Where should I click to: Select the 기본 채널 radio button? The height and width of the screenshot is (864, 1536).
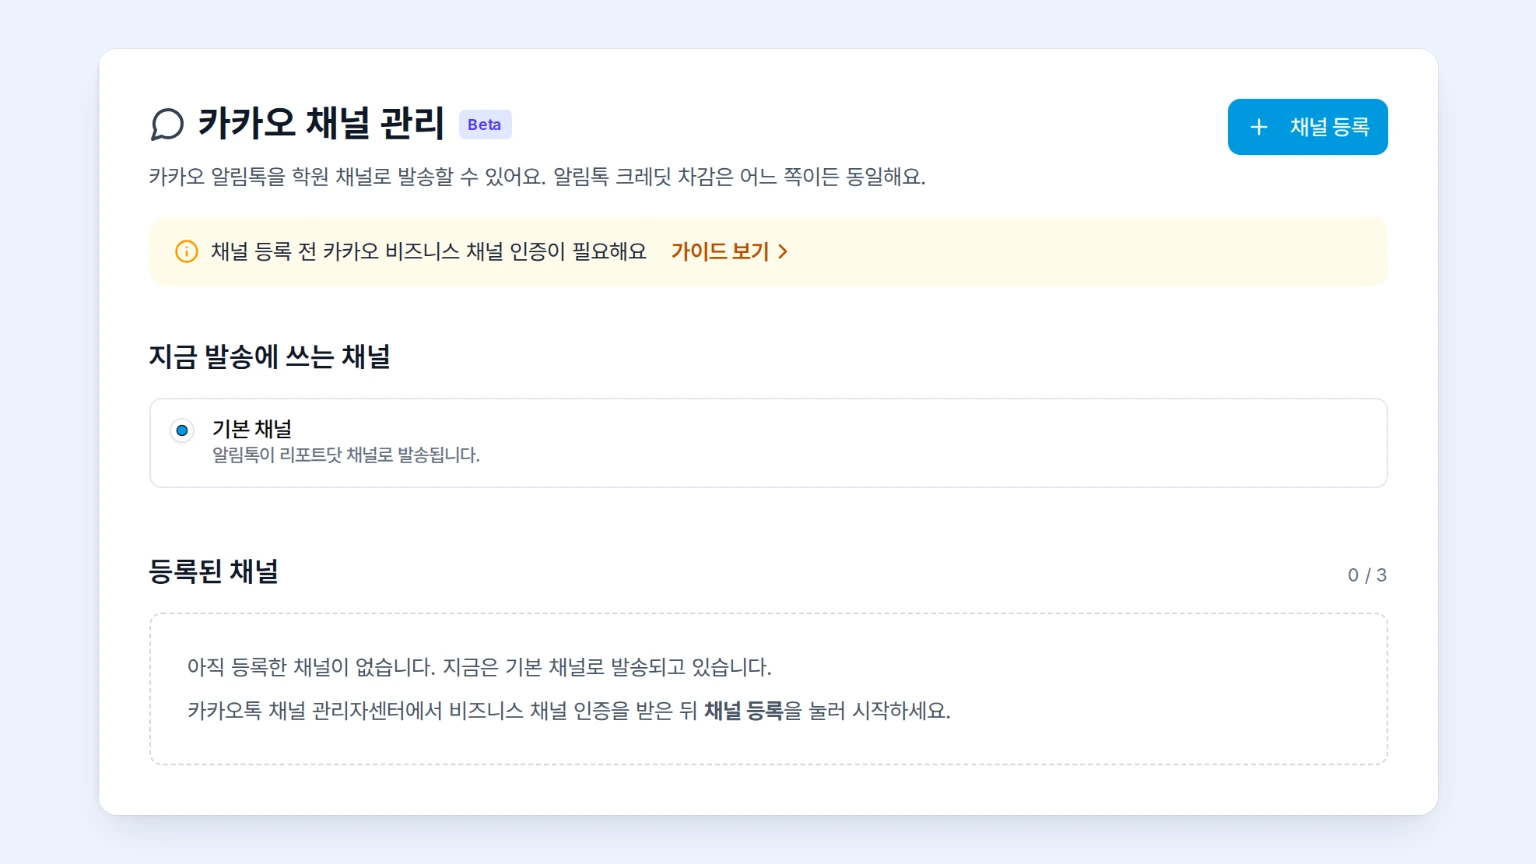tap(182, 431)
